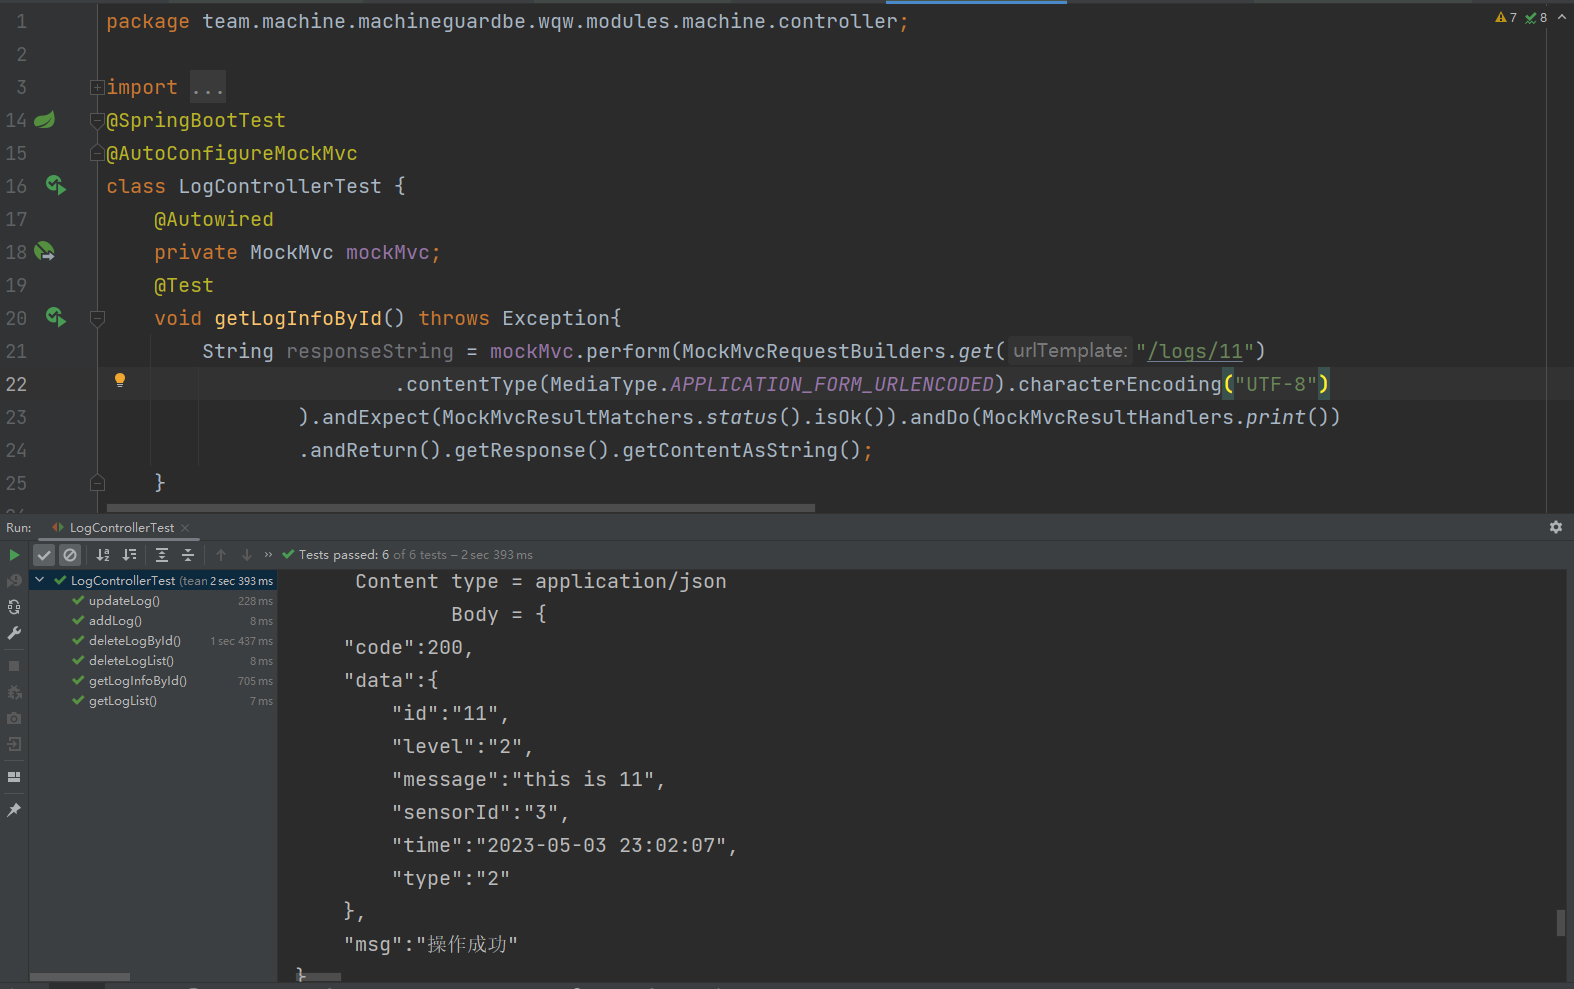The height and width of the screenshot is (989, 1574).
Task: Click the Expand All test results icon
Action: pos(162,555)
